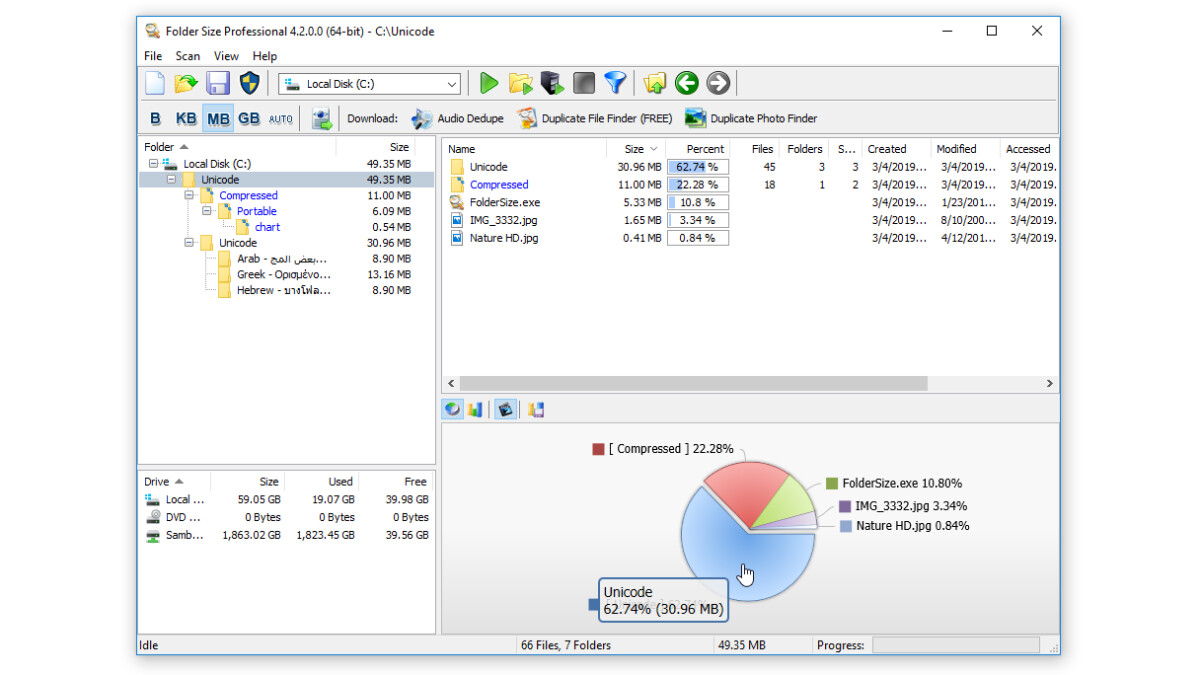The width and height of the screenshot is (1200, 675).
Task: Switch to the bar chart view icon
Action: [475, 410]
